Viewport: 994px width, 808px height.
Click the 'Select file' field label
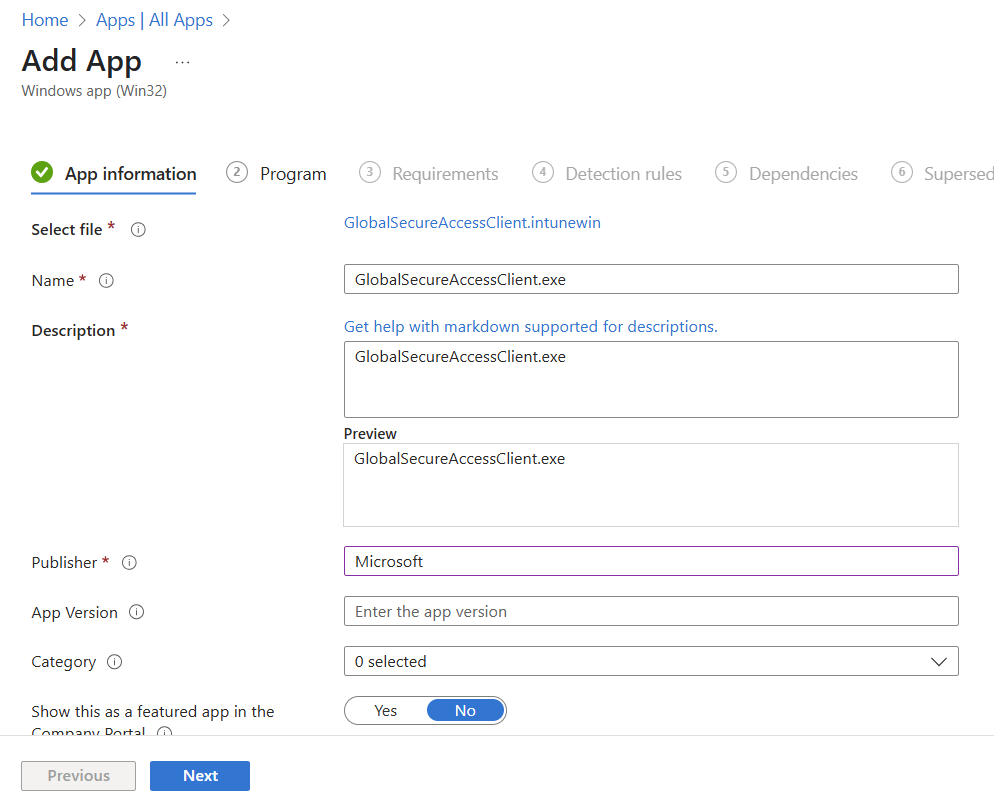67,229
